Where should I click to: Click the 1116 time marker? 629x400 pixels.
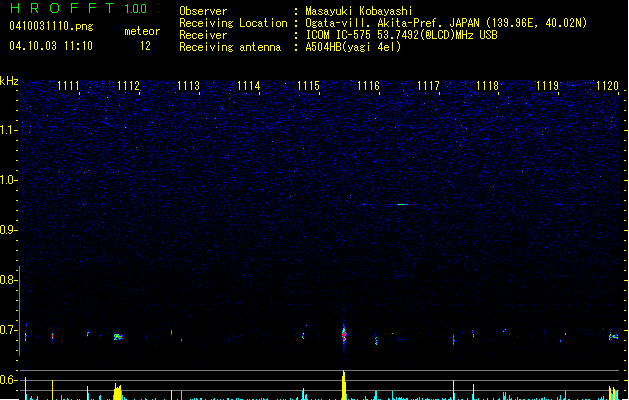click(368, 86)
